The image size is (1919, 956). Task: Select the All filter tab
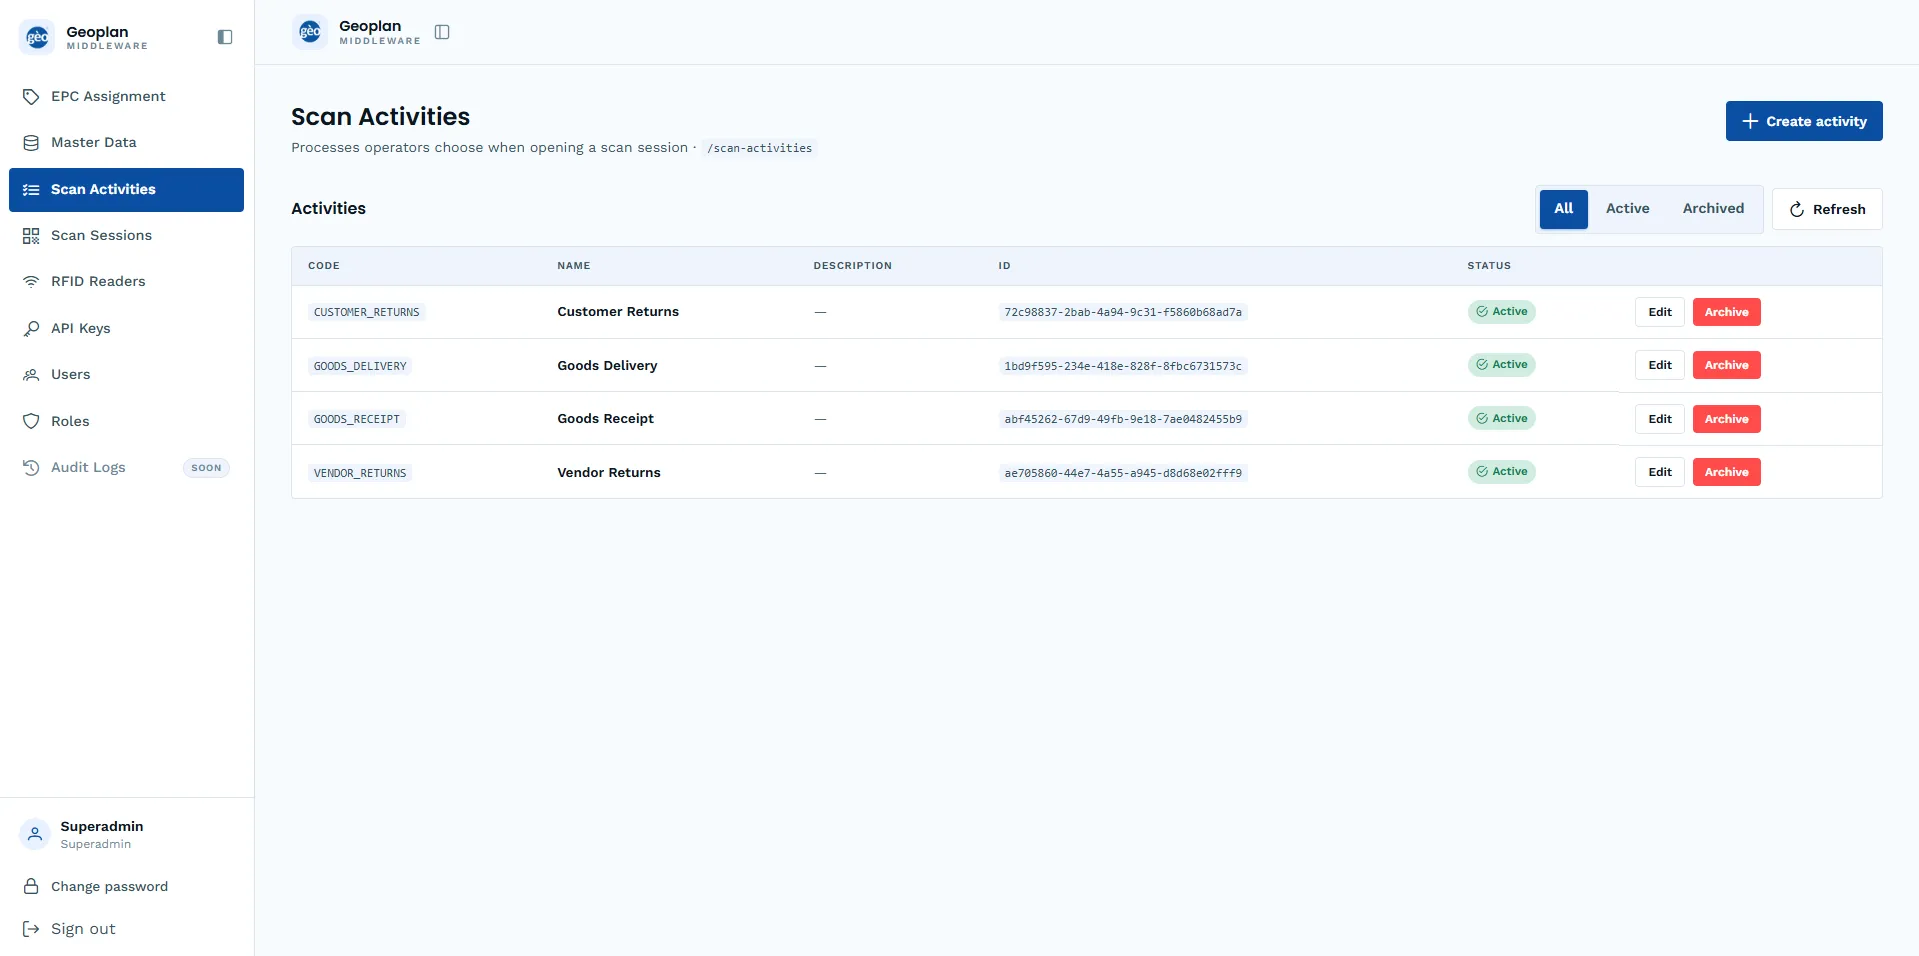1563,209
